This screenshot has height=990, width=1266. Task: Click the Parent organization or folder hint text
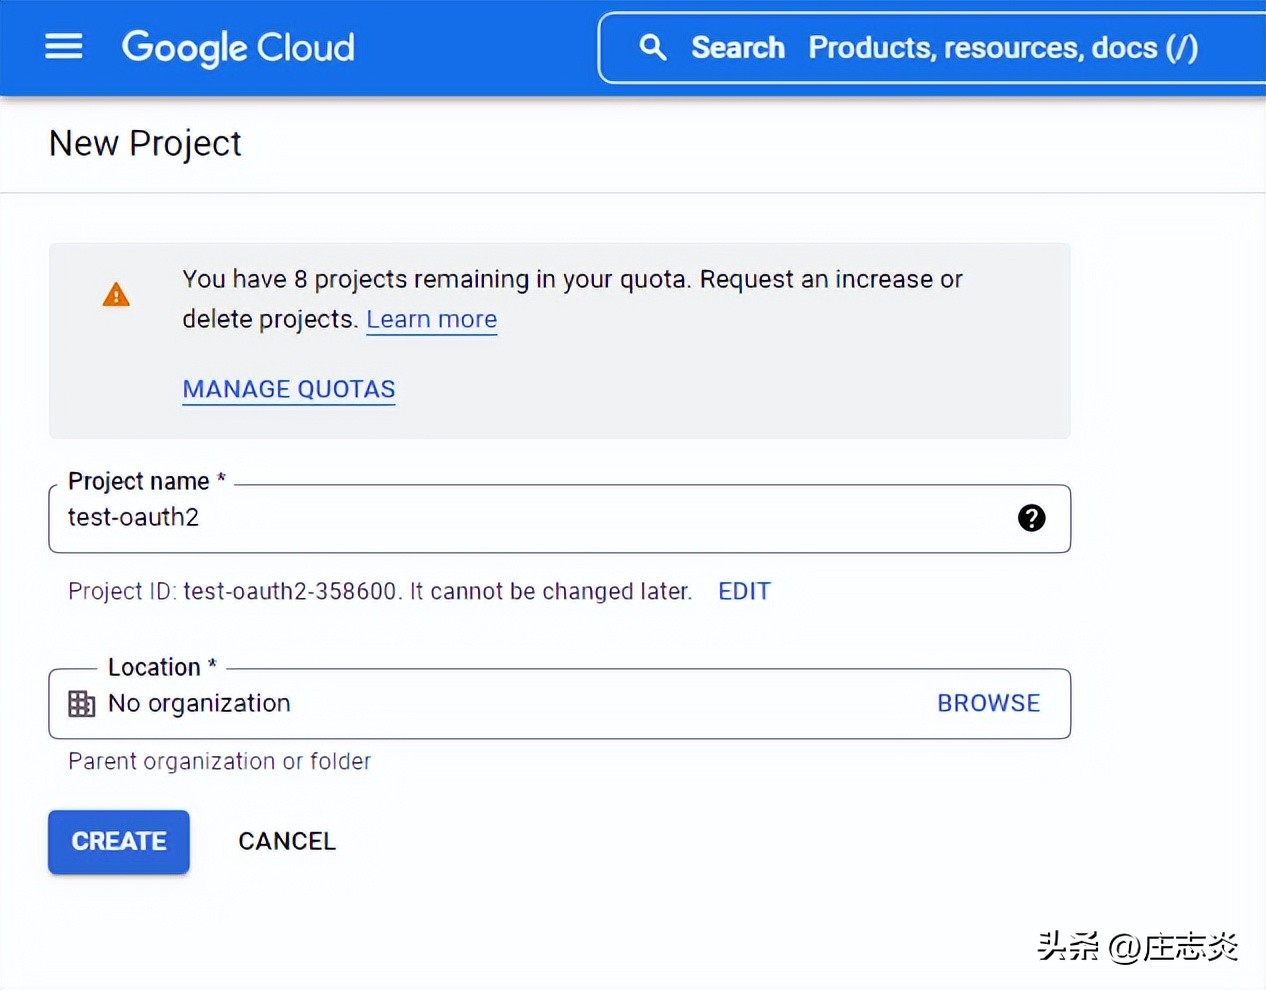[218, 761]
